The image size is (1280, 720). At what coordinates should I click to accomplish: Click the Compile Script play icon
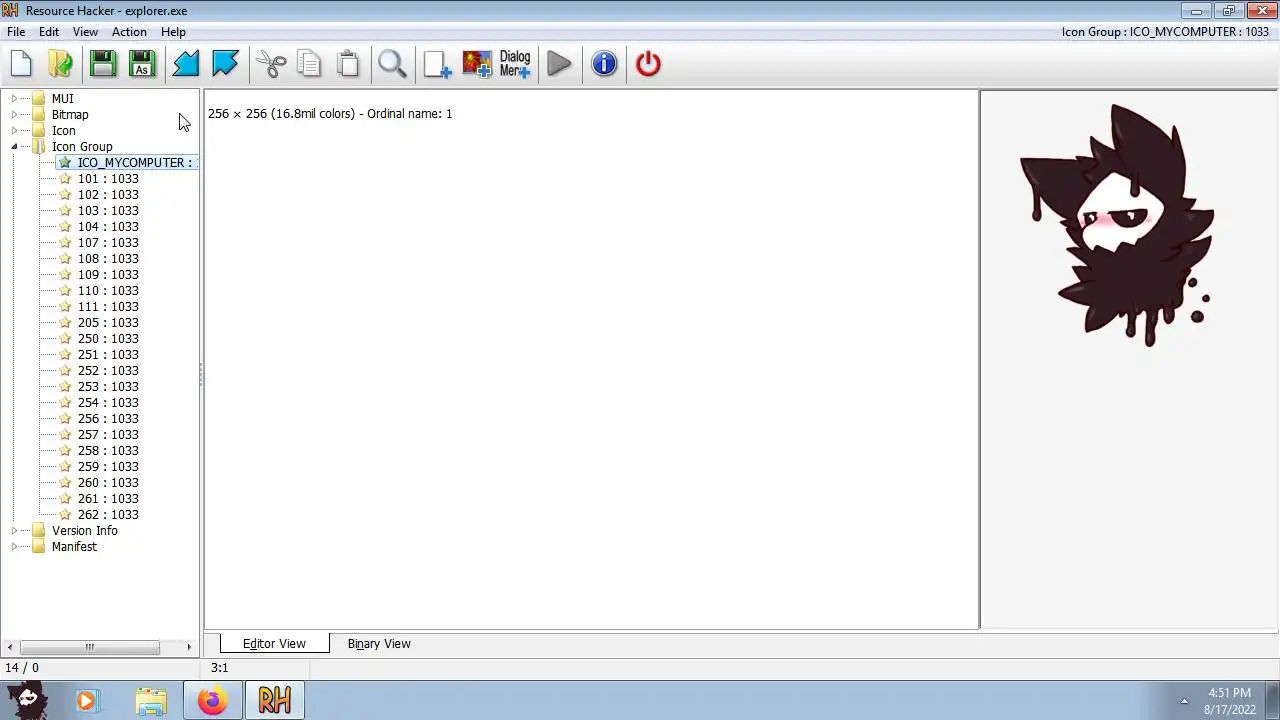[559, 64]
